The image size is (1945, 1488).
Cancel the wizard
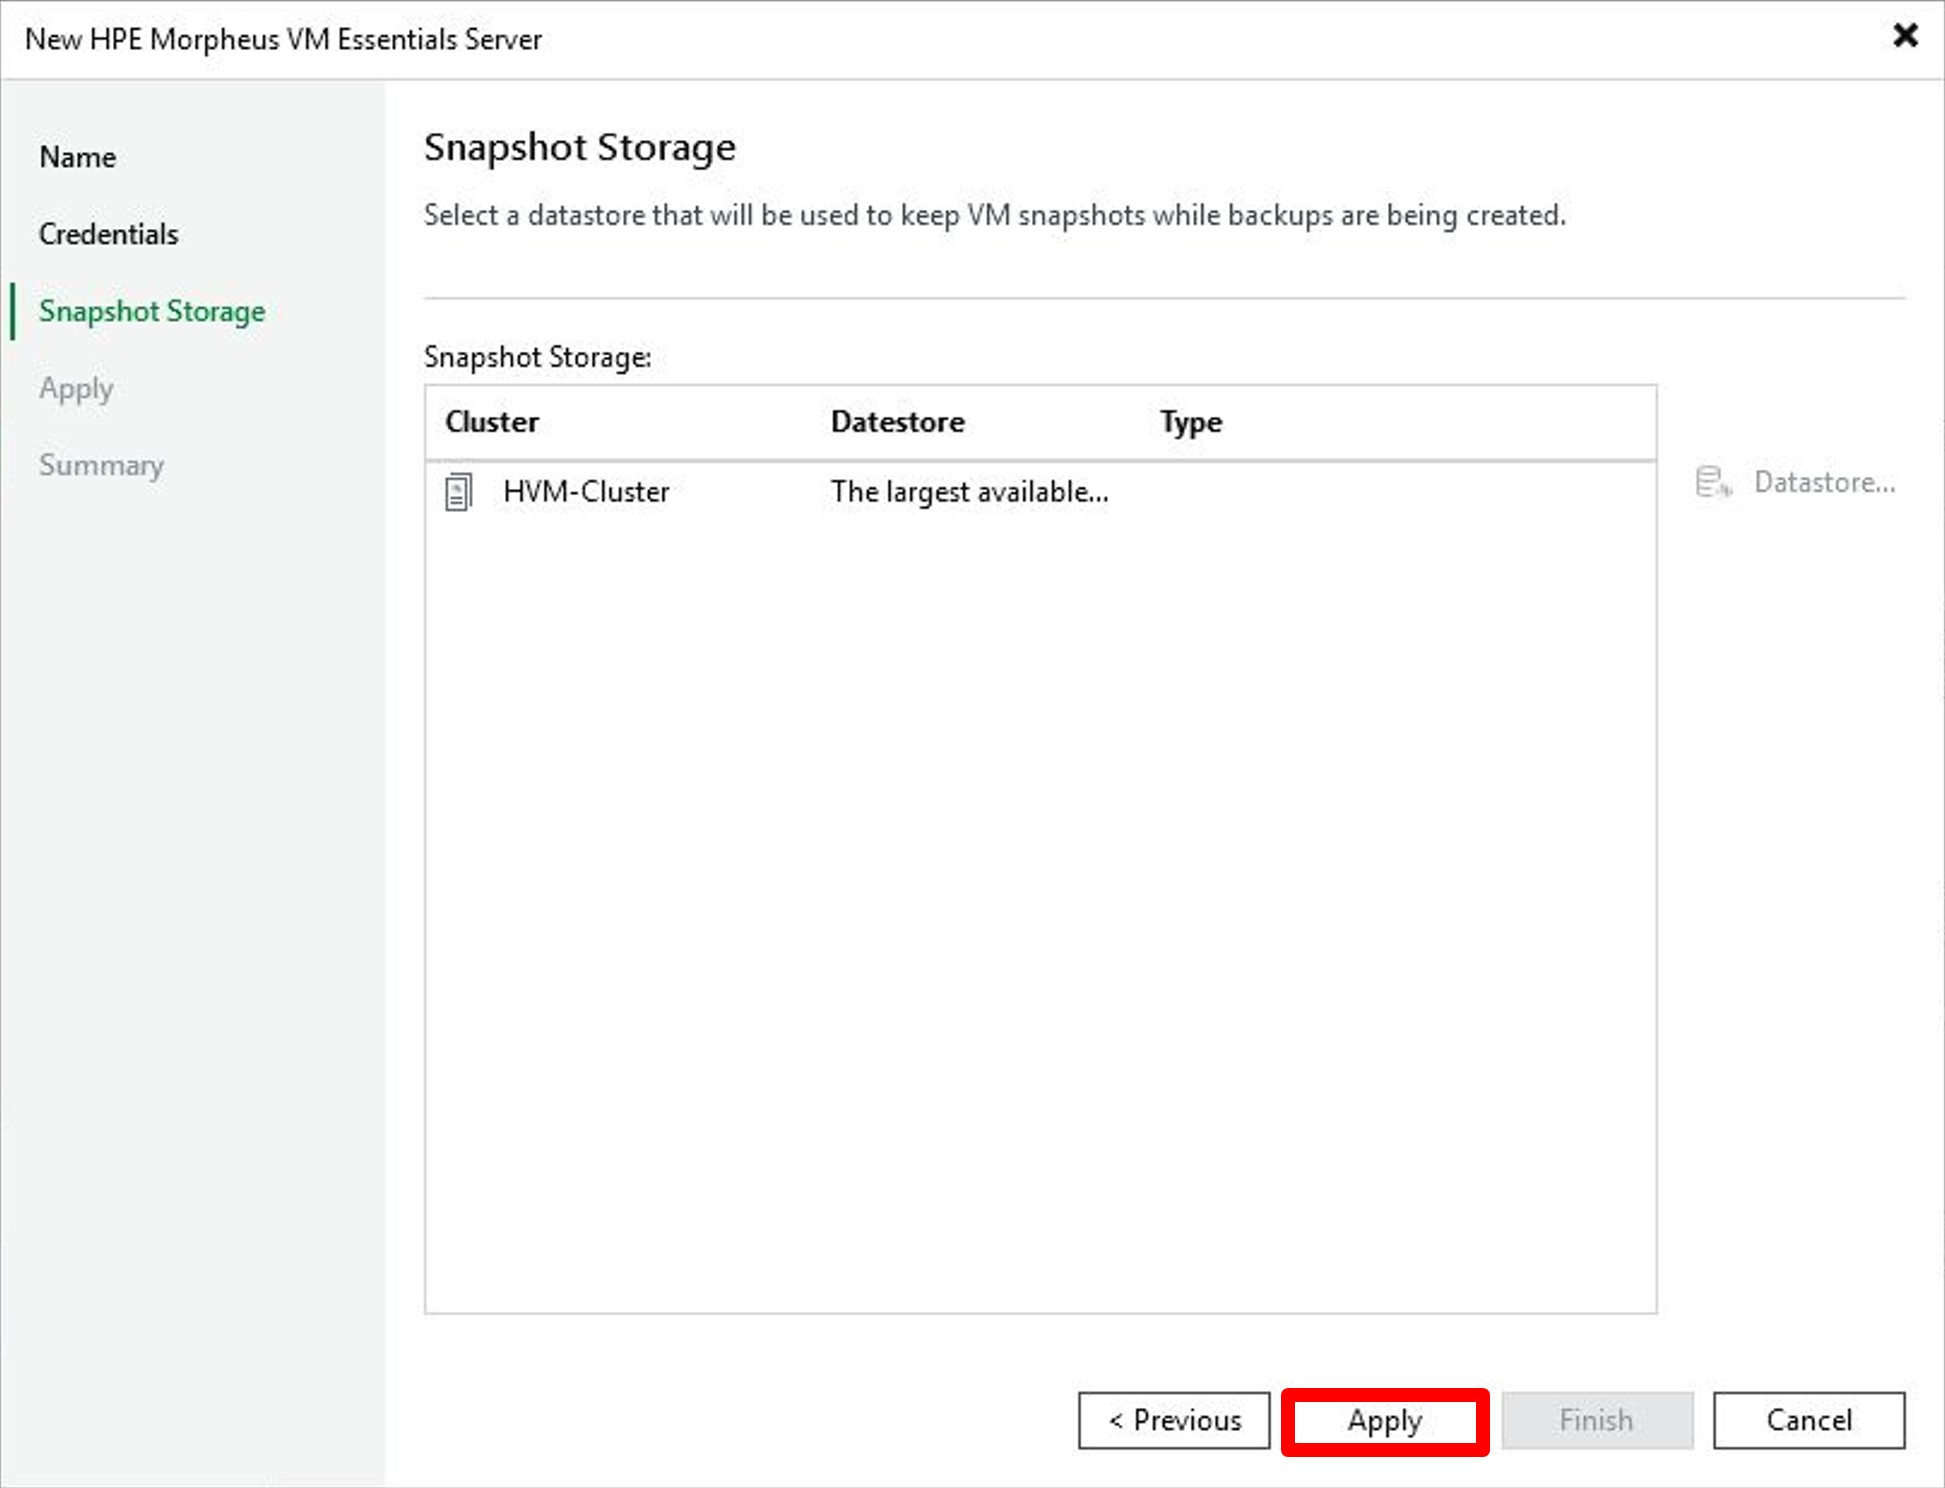1809,1420
